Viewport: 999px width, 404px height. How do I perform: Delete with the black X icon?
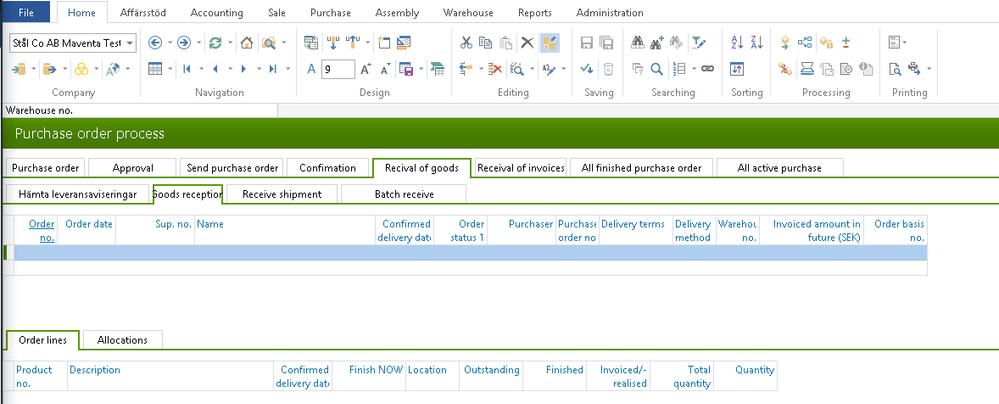527,43
